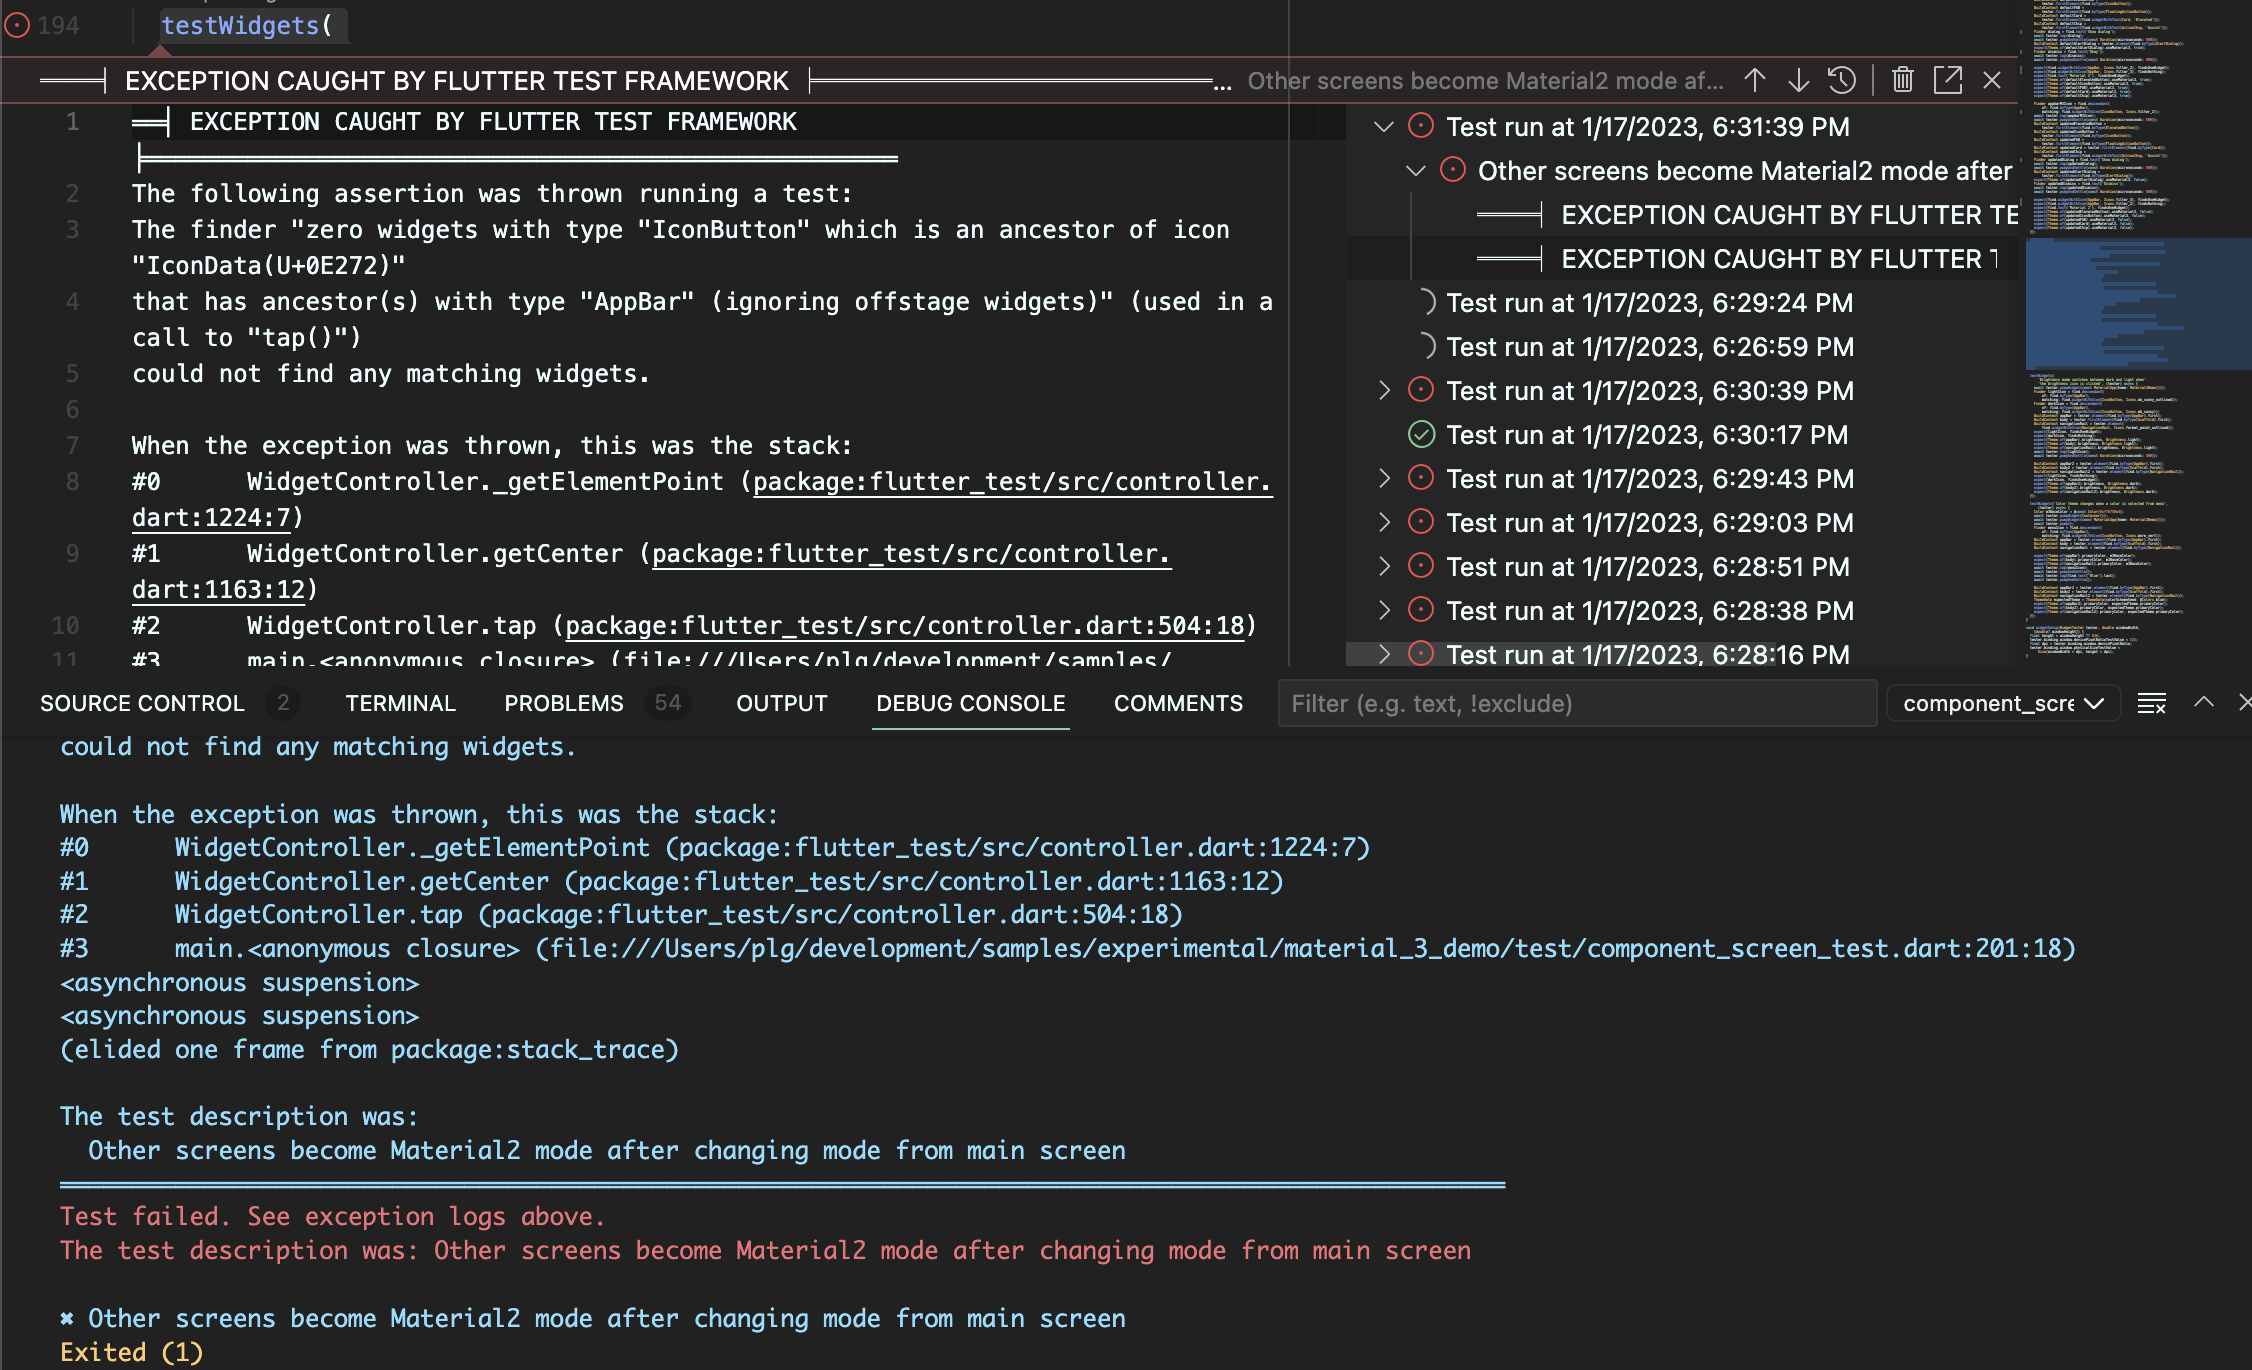The image size is (2252, 1370).
Task: Click the debug console filter field
Action: click(1576, 704)
